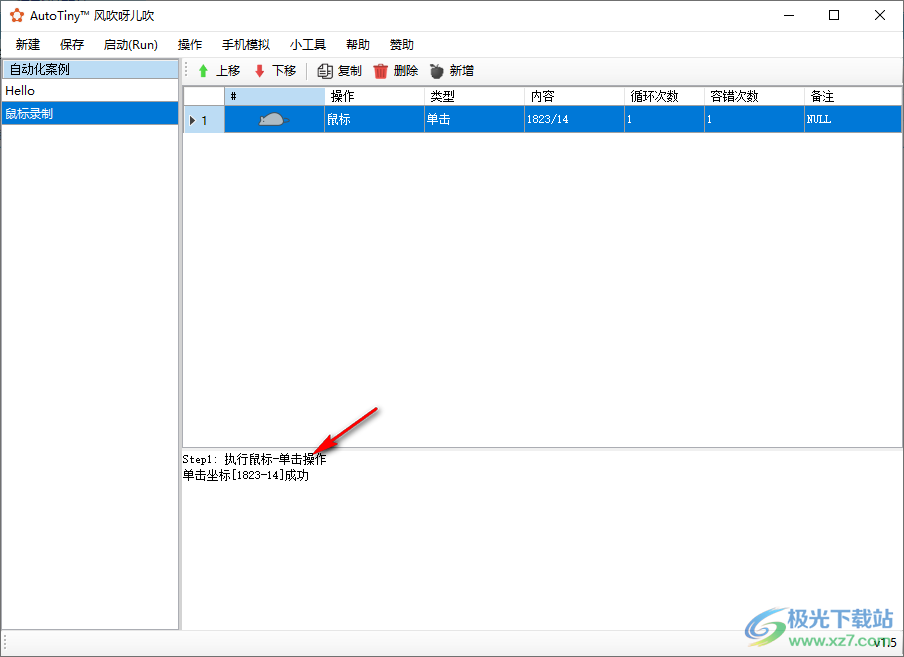Click the 新增 add-step mouse icon
Screen dimensions: 904x657
tap(436, 70)
